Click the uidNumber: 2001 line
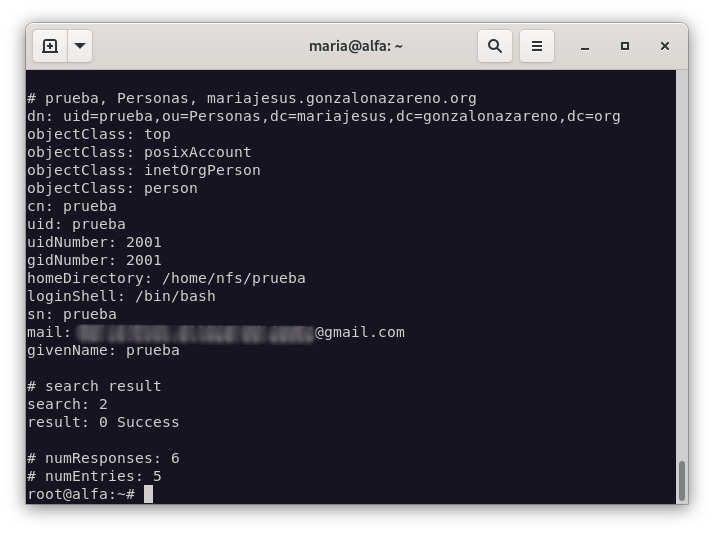714x533 pixels. point(94,242)
